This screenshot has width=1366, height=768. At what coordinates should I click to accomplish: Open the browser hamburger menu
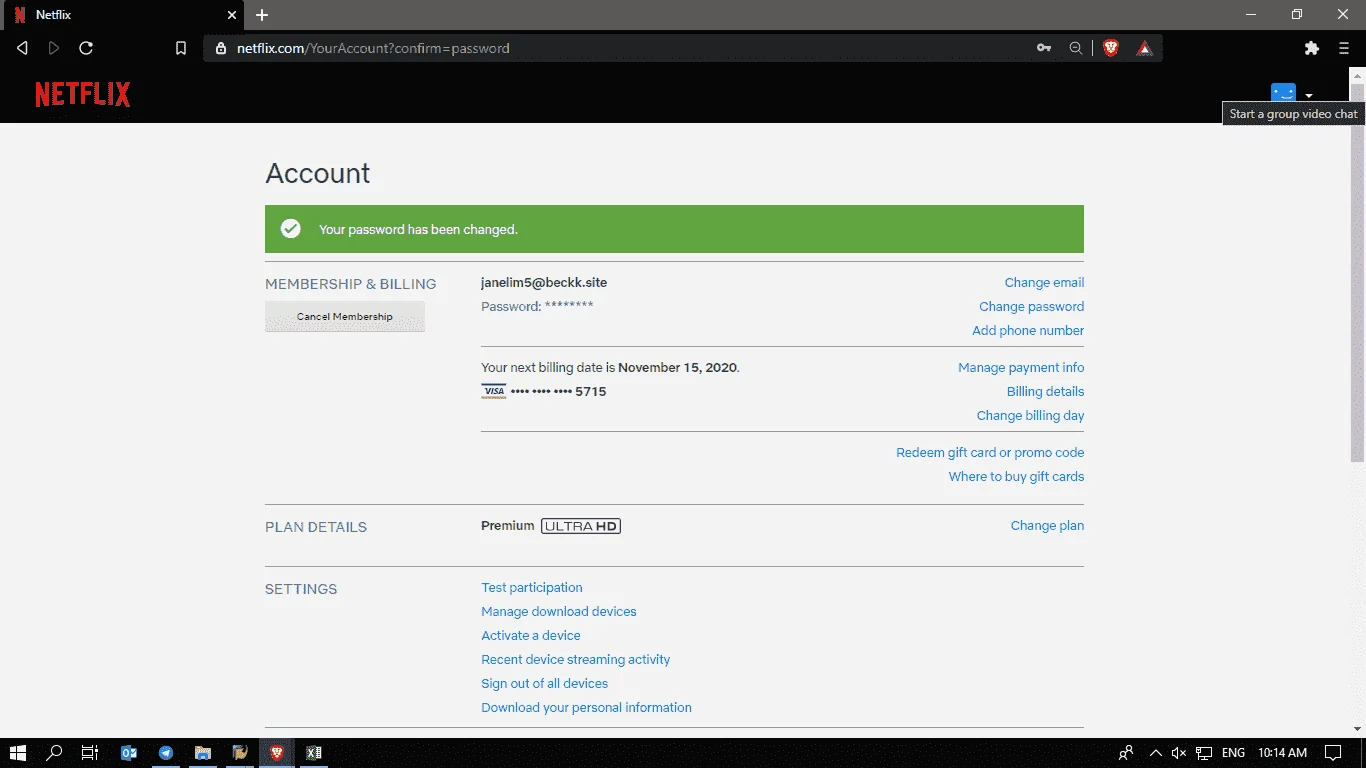(1344, 48)
